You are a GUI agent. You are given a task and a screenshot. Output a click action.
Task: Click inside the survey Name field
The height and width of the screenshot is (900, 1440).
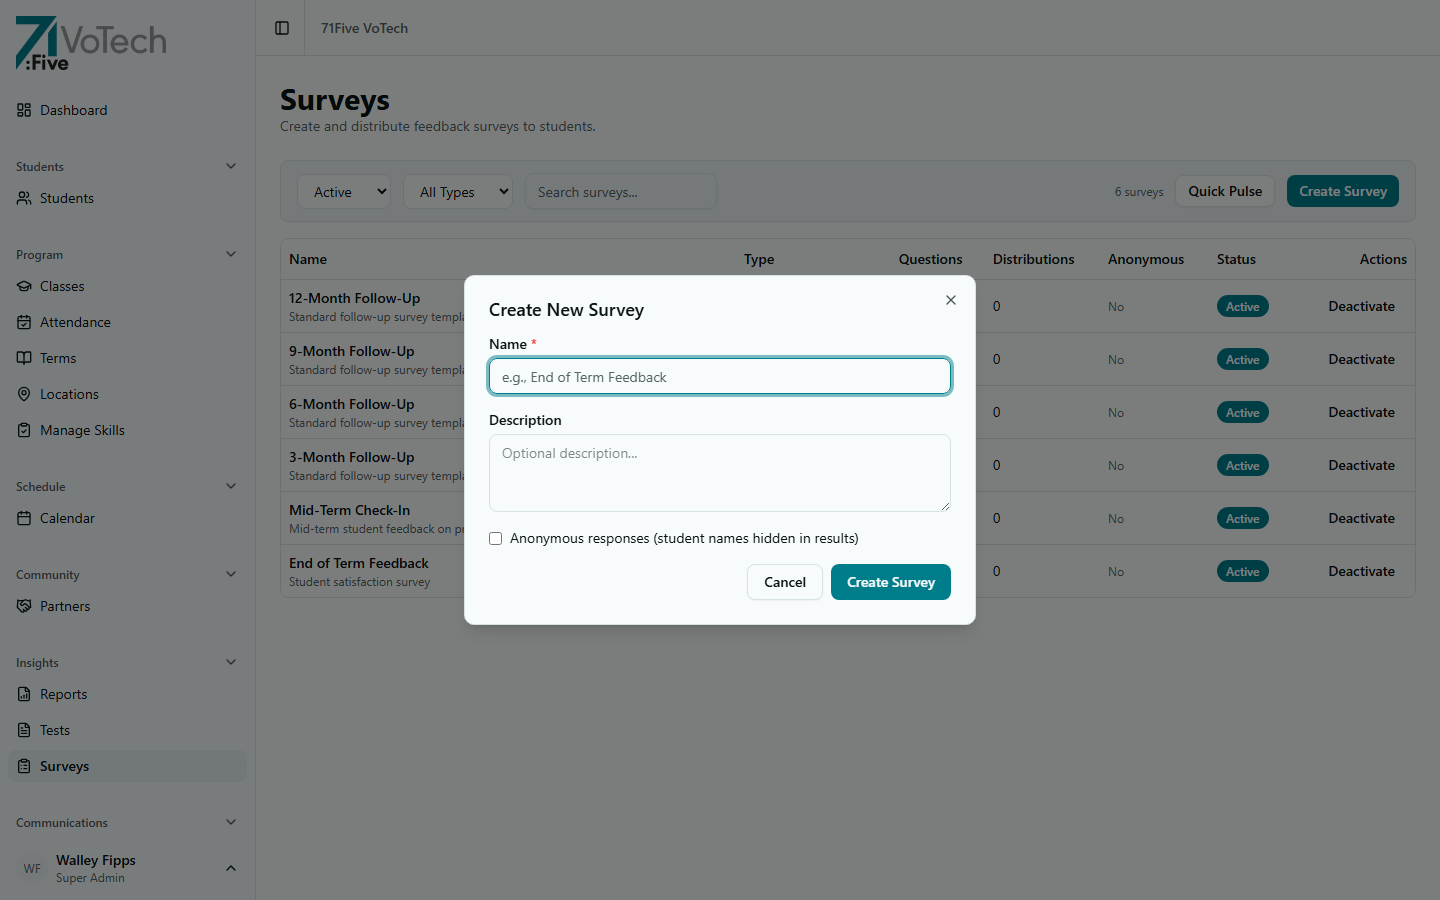719,377
